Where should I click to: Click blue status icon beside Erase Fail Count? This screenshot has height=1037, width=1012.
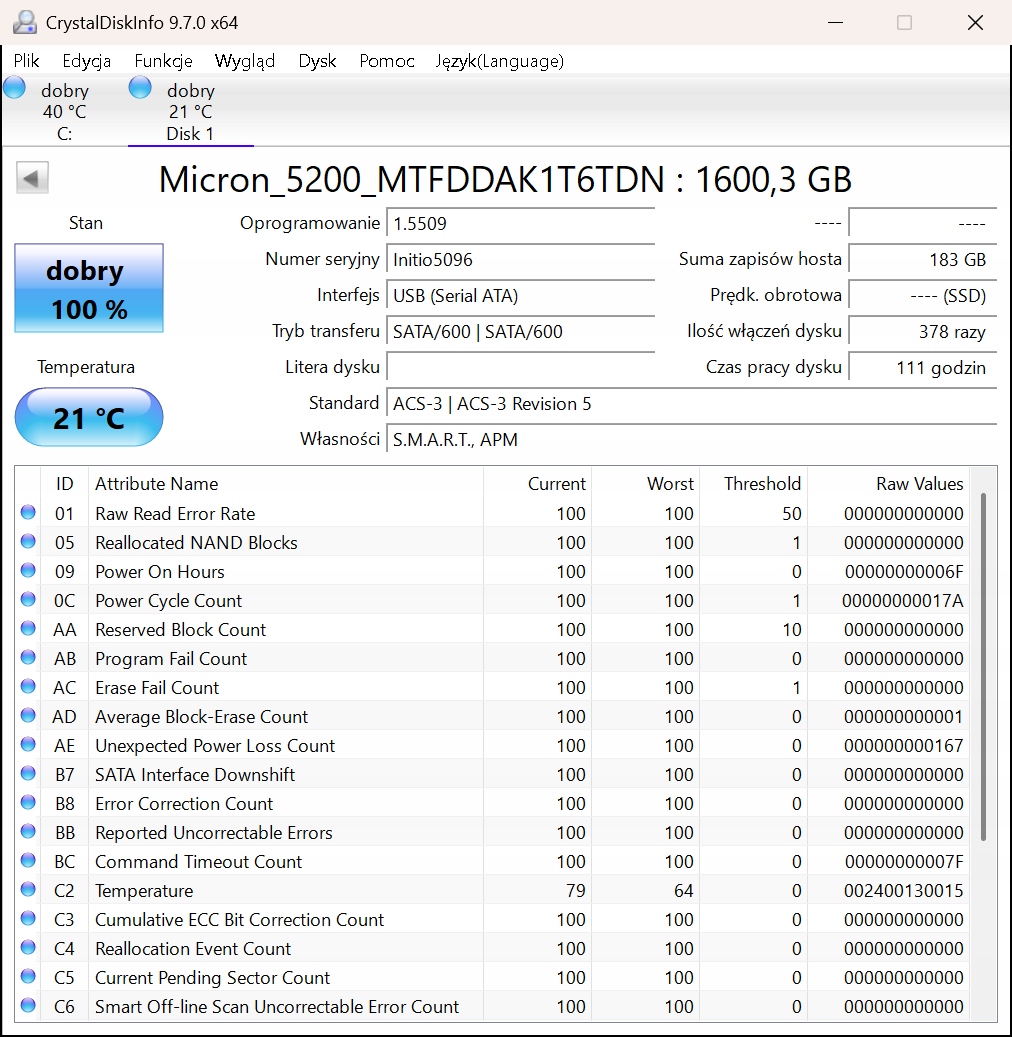pos(29,687)
